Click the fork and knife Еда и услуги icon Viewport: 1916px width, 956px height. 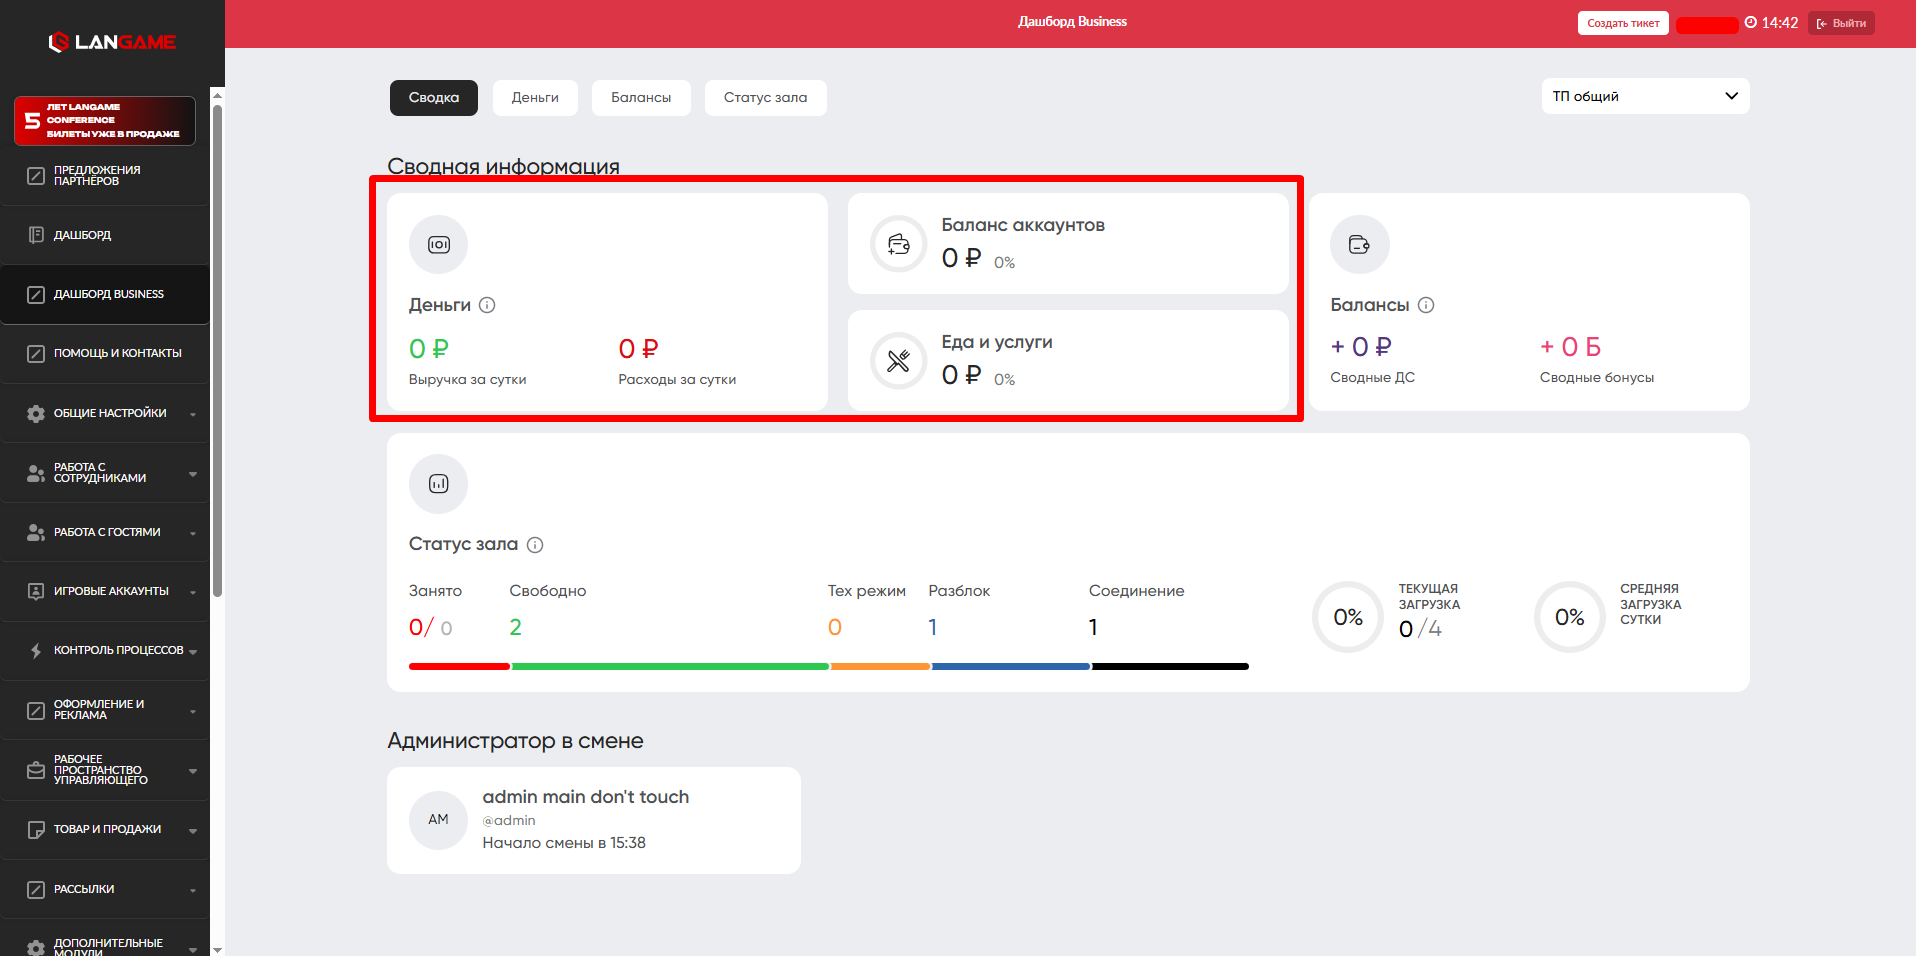coord(898,361)
